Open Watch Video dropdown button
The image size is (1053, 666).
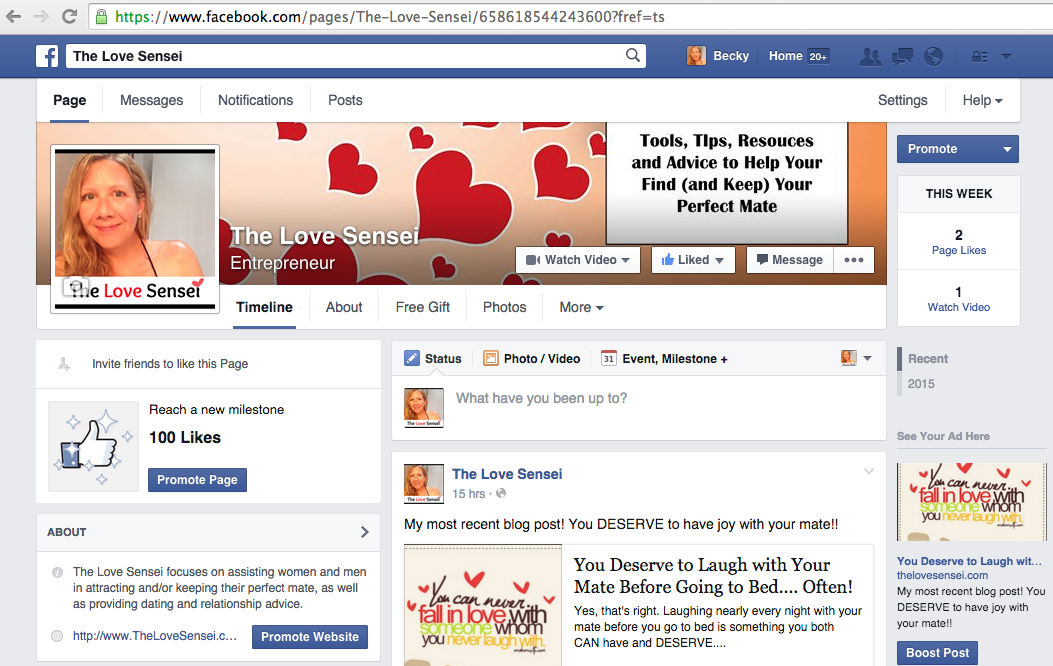pyautogui.click(x=578, y=260)
